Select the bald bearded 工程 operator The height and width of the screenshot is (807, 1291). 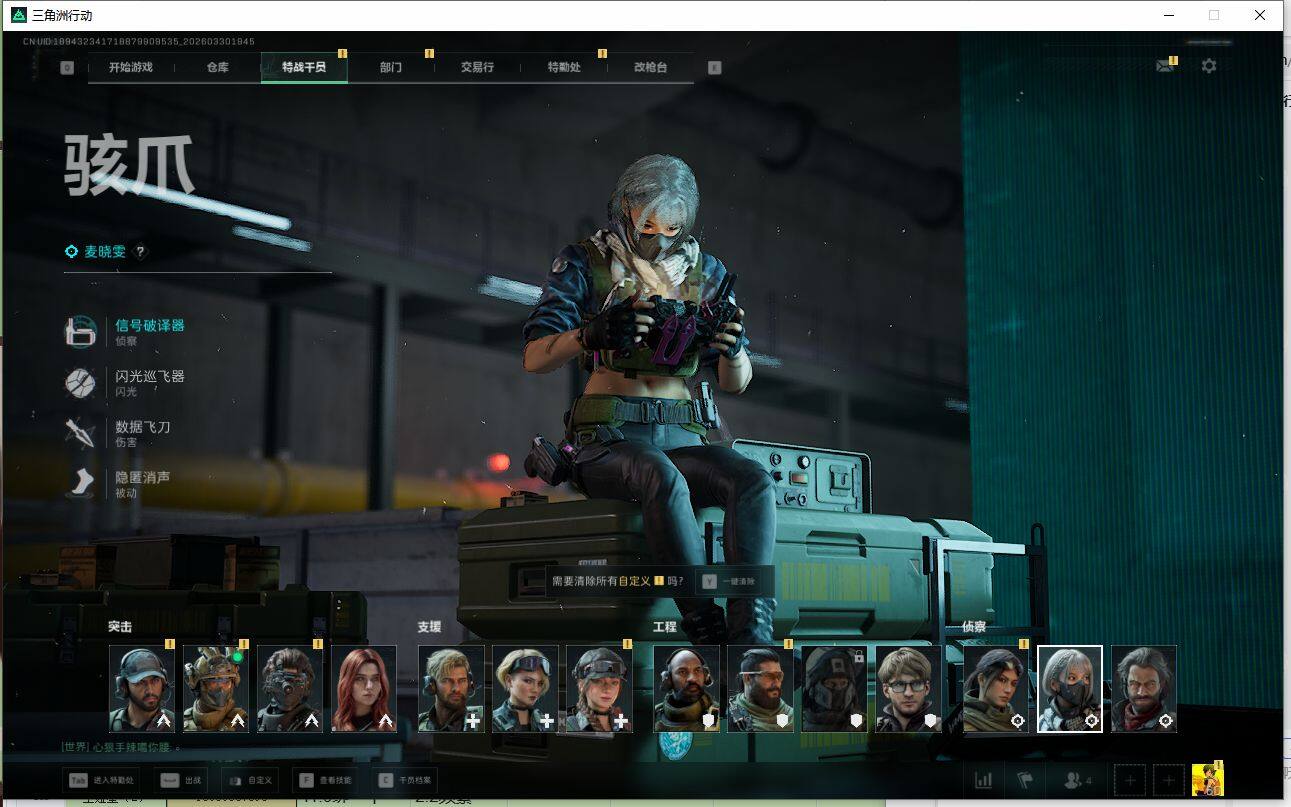pos(686,689)
